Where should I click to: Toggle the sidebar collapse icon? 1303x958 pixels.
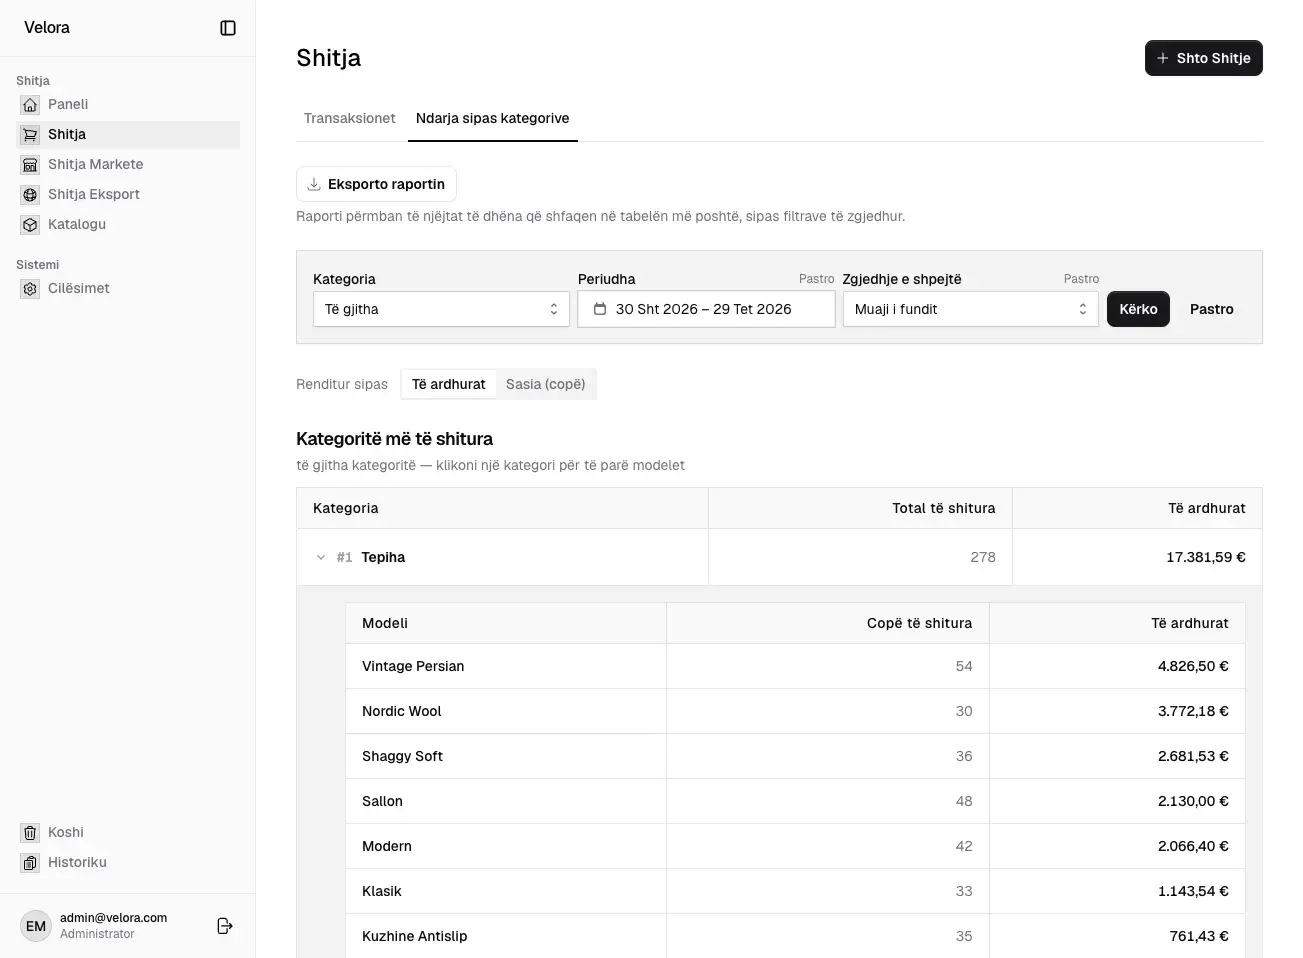(228, 28)
